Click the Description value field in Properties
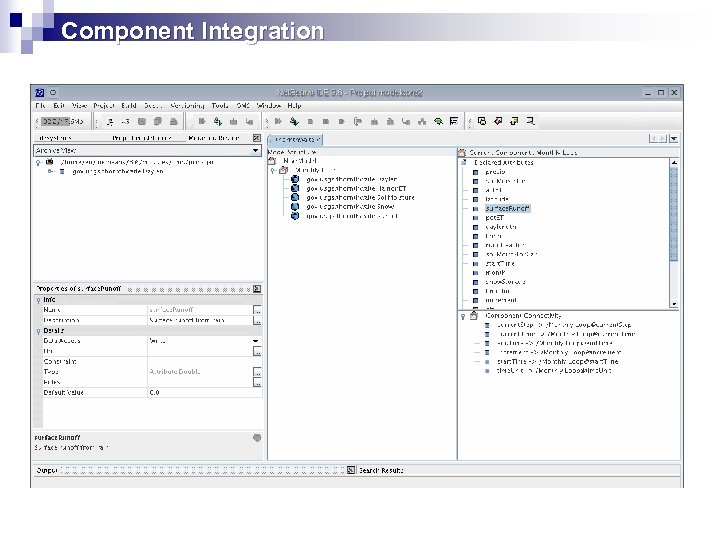 click(x=200, y=321)
